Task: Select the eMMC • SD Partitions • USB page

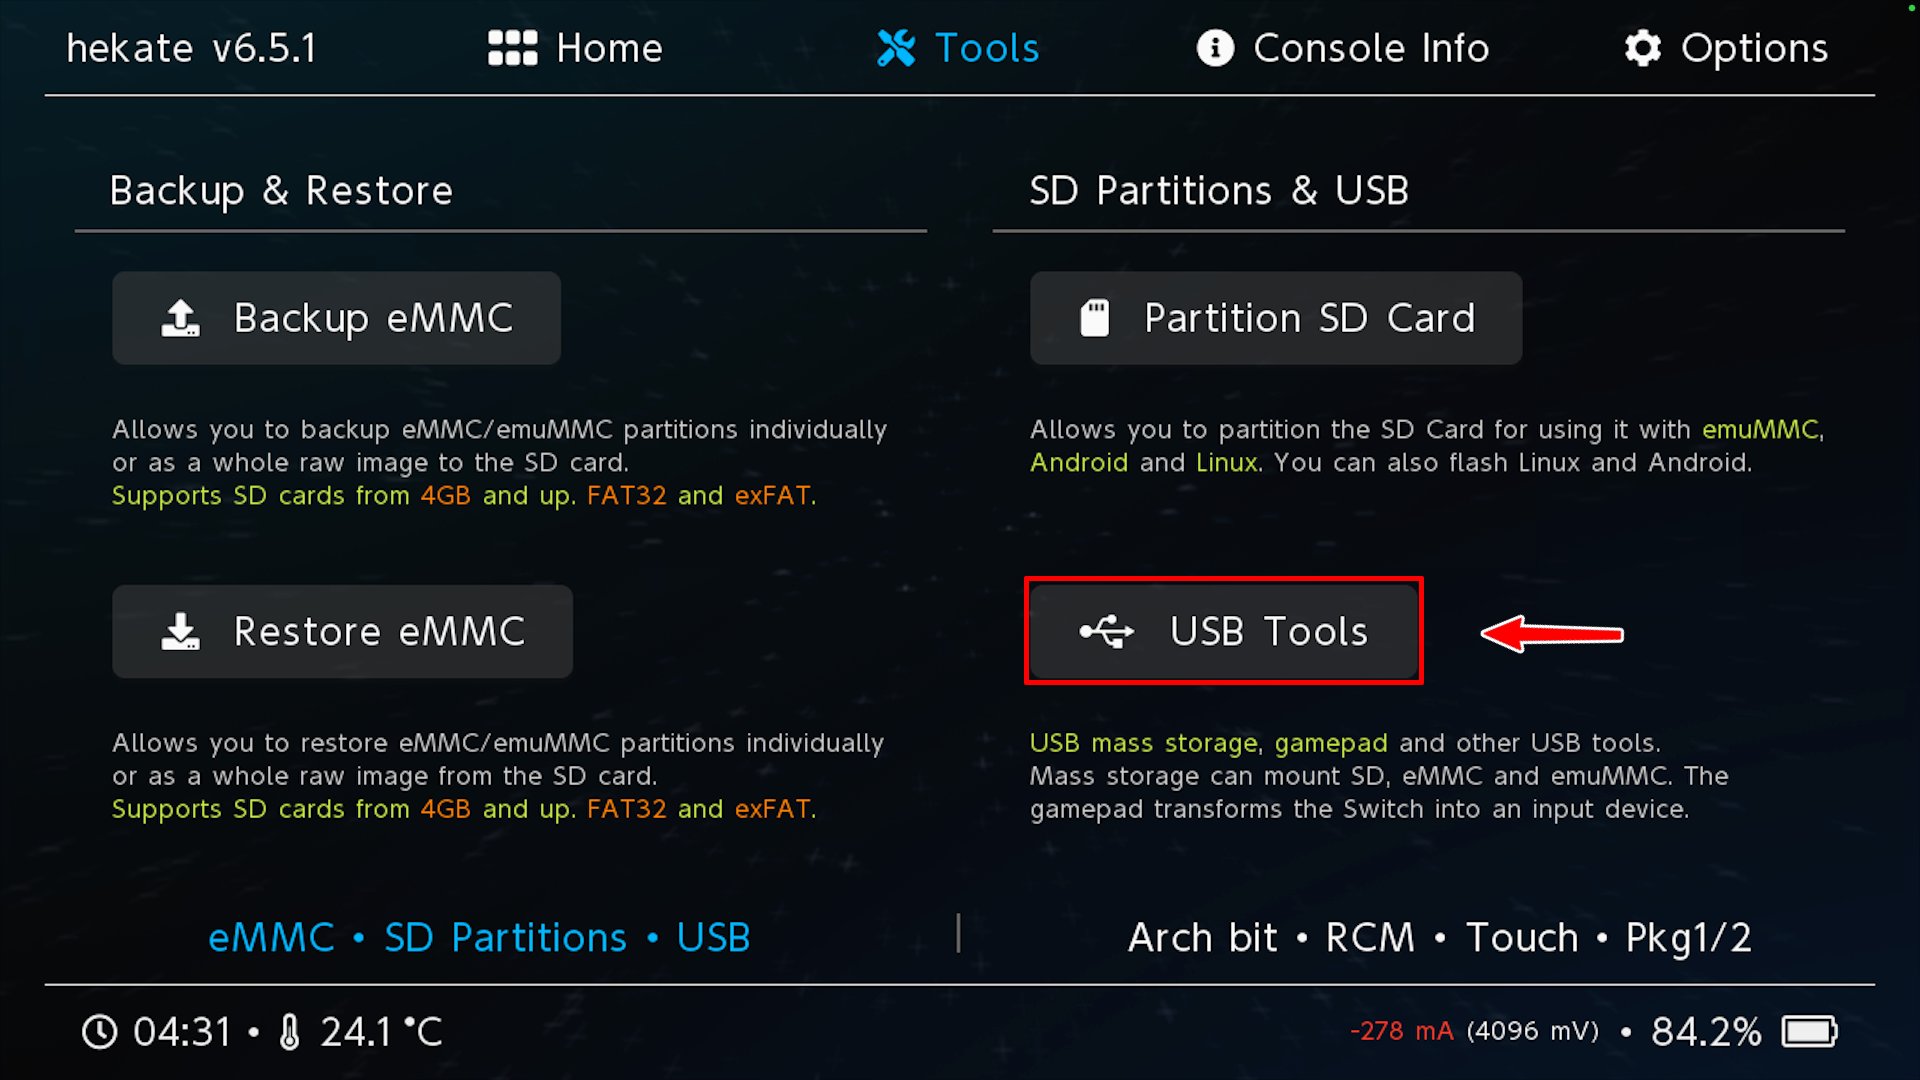Action: 479,938
